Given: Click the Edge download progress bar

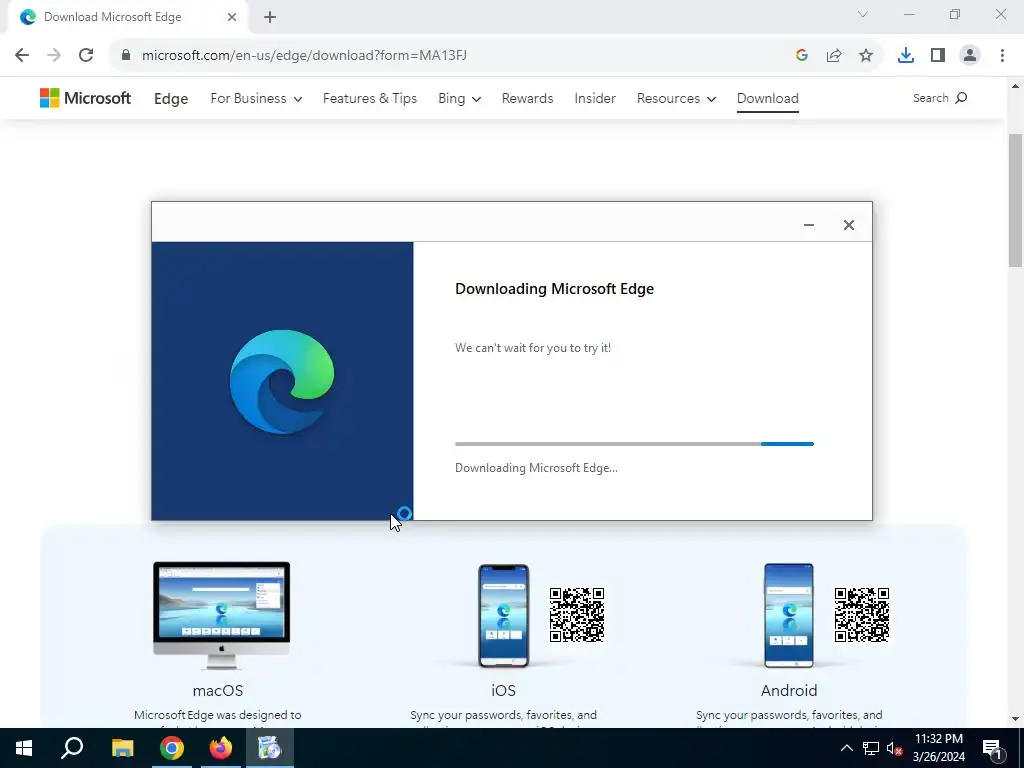Looking at the screenshot, I should 634,444.
